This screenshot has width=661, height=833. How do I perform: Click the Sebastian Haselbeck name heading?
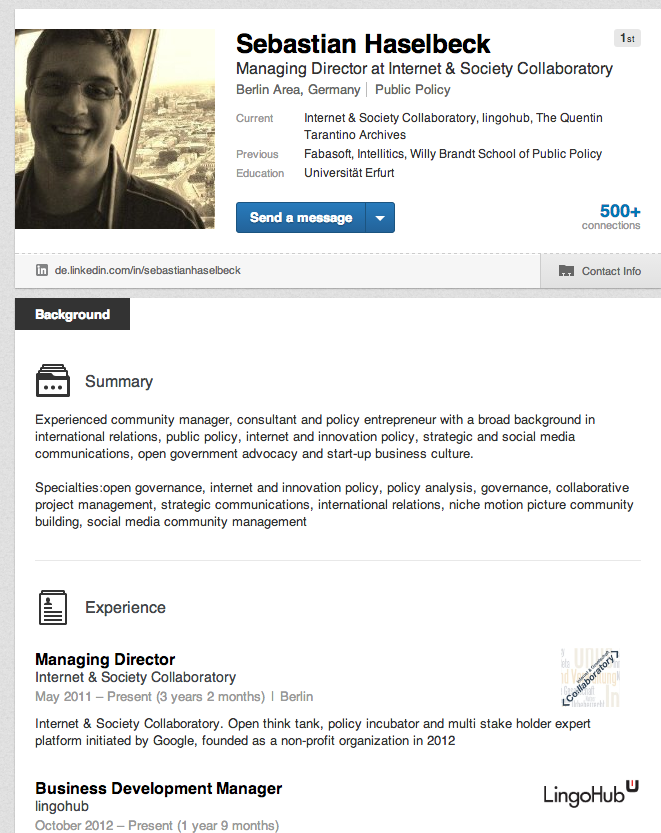click(363, 44)
